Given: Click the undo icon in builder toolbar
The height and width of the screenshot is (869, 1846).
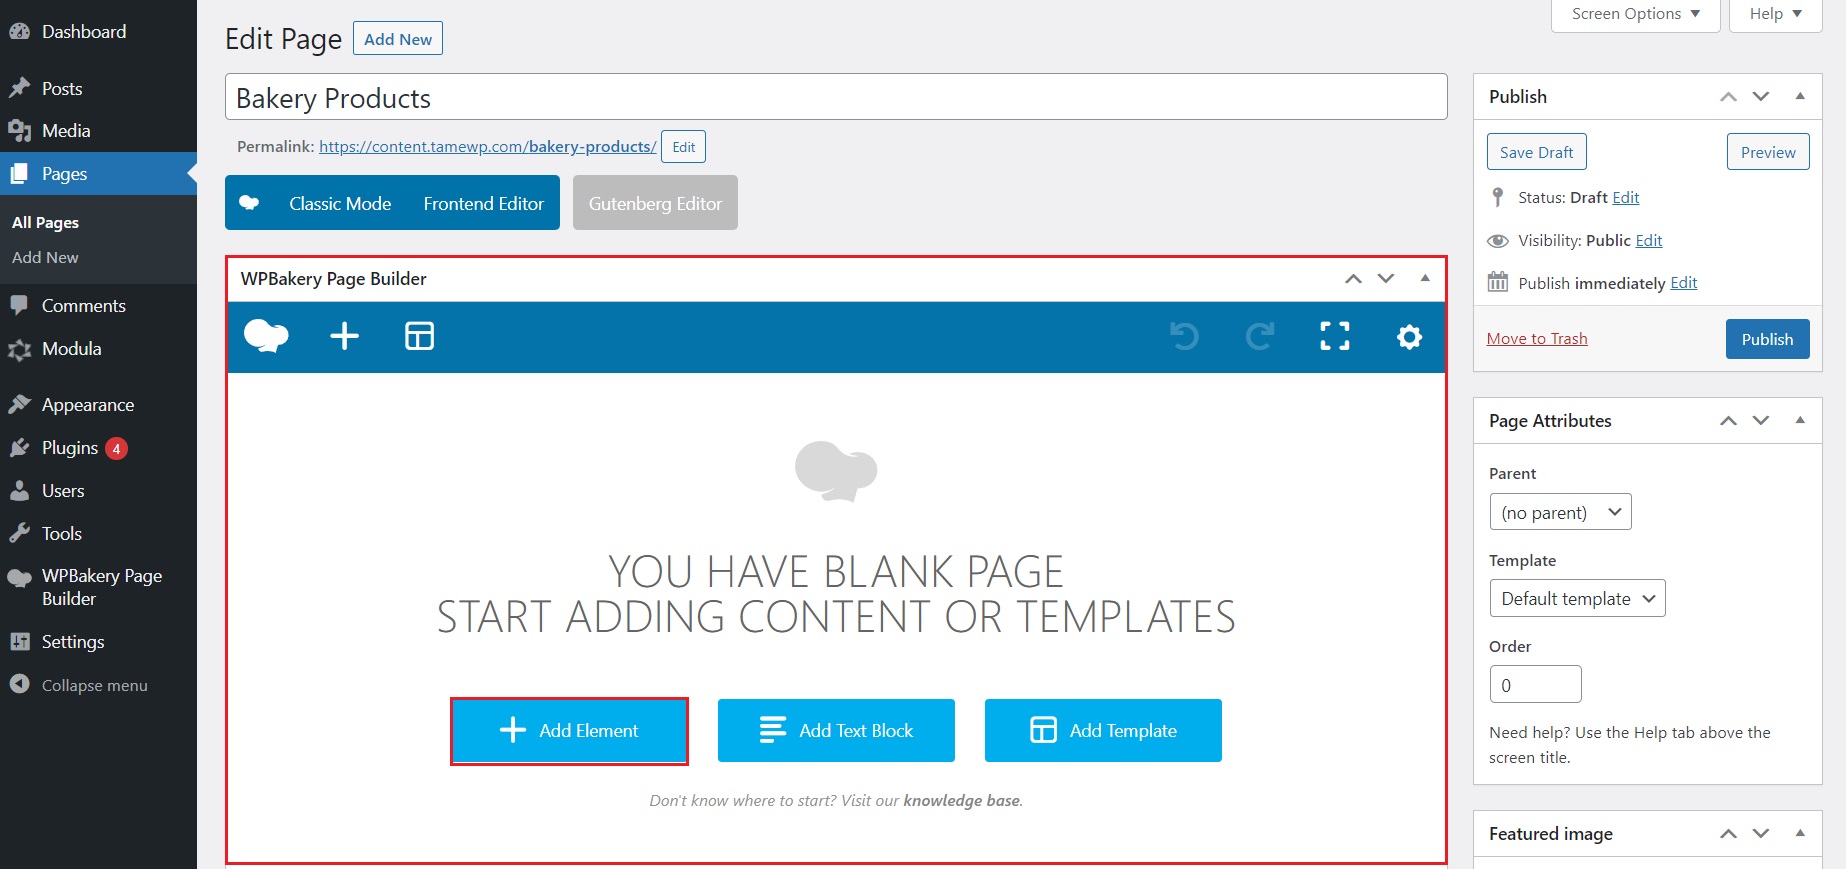Looking at the screenshot, I should (x=1184, y=336).
